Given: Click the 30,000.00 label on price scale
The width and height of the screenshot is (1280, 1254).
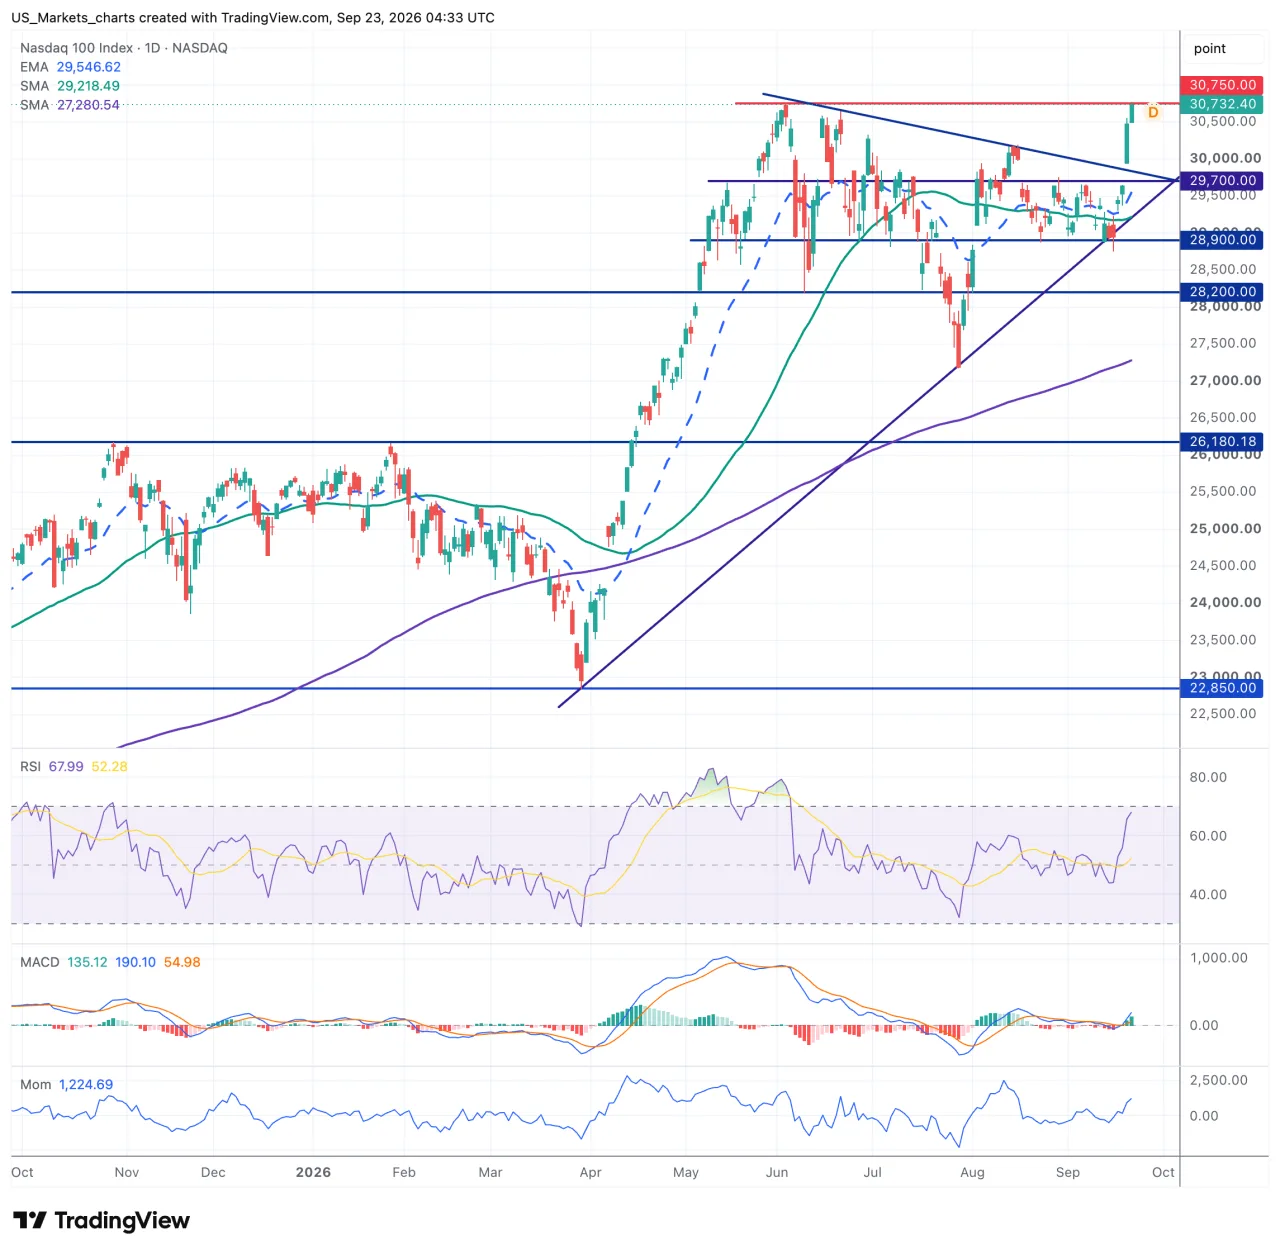Looking at the screenshot, I should coord(1225,158).
